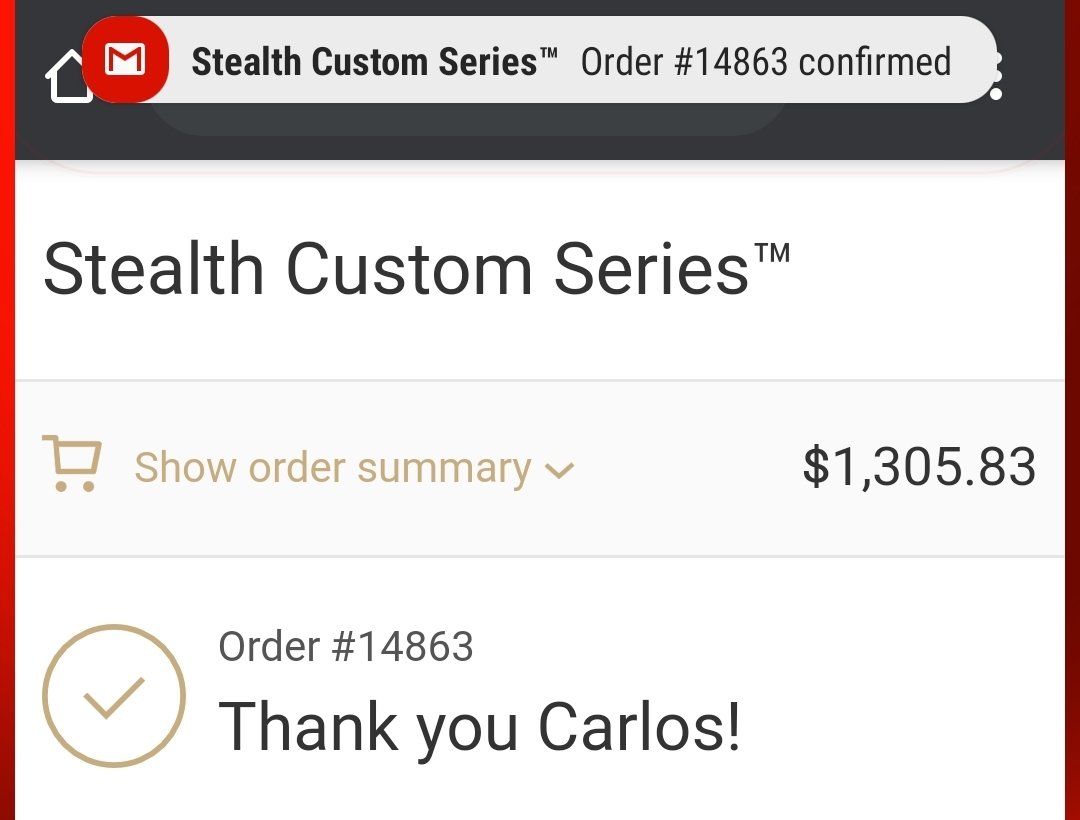The width and height of the screenshot is (1080, 820).
Task: Click the order confirmed checkmark circle
Action: pyautogui.click(x=114, y=695)
